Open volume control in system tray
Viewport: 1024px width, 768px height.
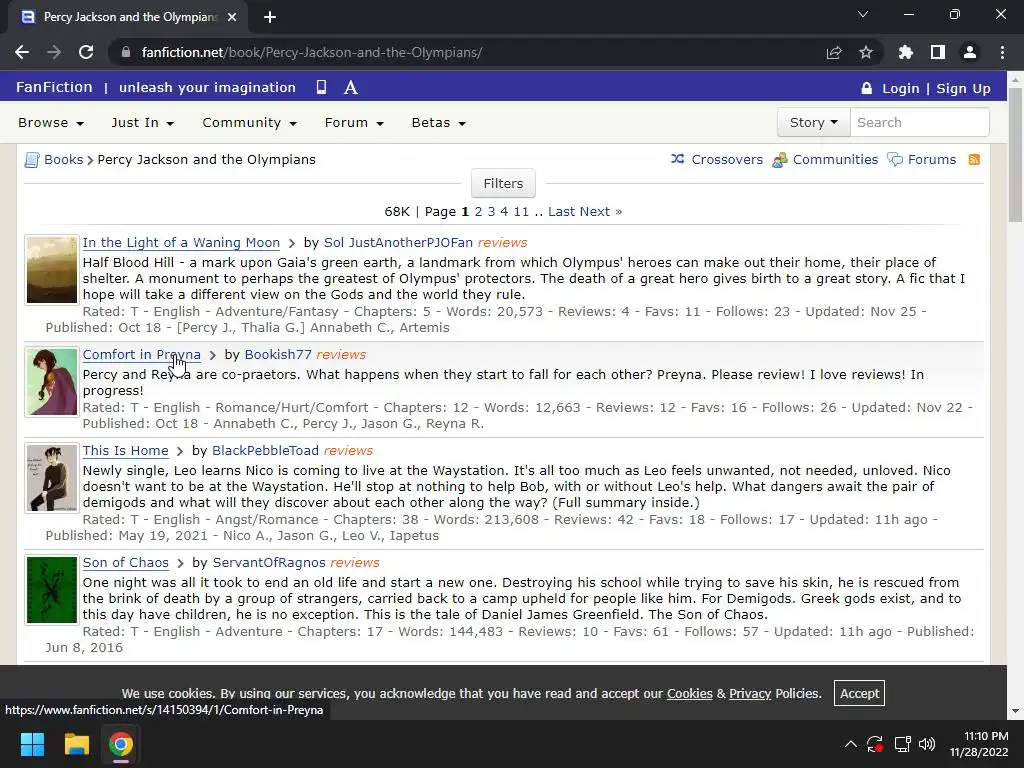927,744
